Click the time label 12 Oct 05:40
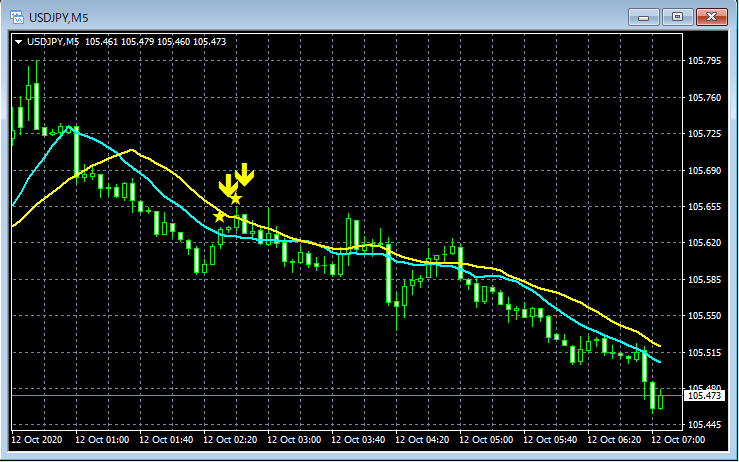Viewport: 739px width, 462px height. (x=550, y=440)
